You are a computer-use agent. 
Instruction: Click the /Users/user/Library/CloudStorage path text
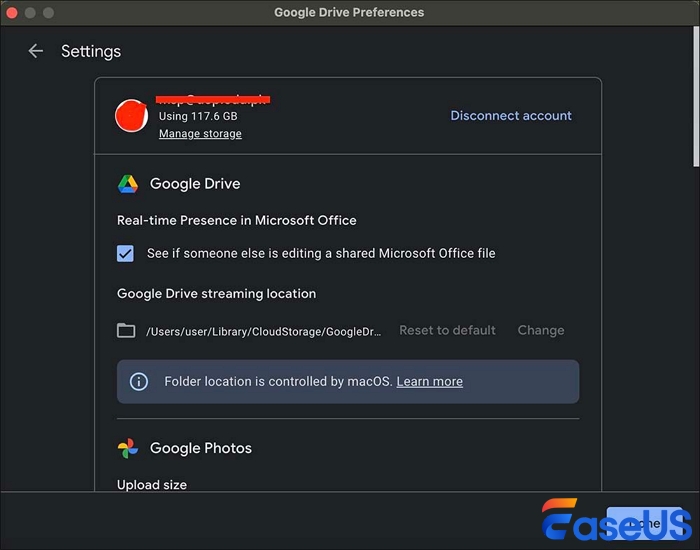[x=263, y=330]
